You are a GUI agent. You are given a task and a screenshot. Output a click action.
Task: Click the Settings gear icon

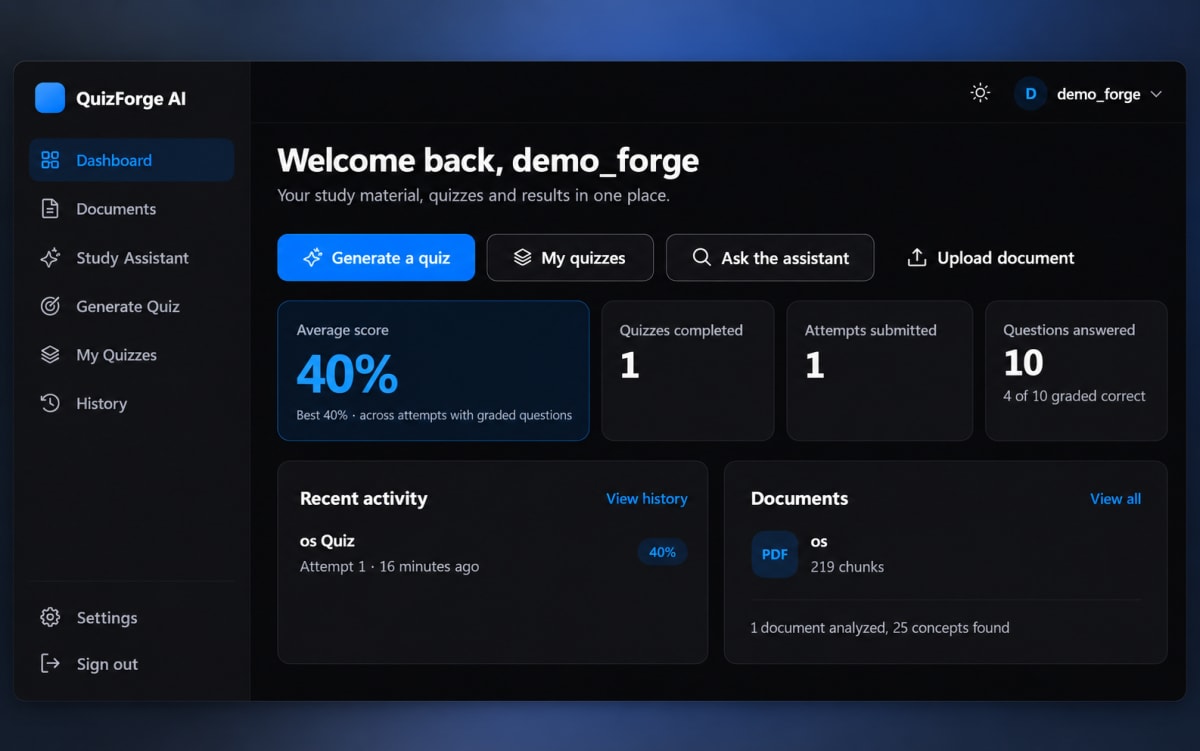(50, 617)
